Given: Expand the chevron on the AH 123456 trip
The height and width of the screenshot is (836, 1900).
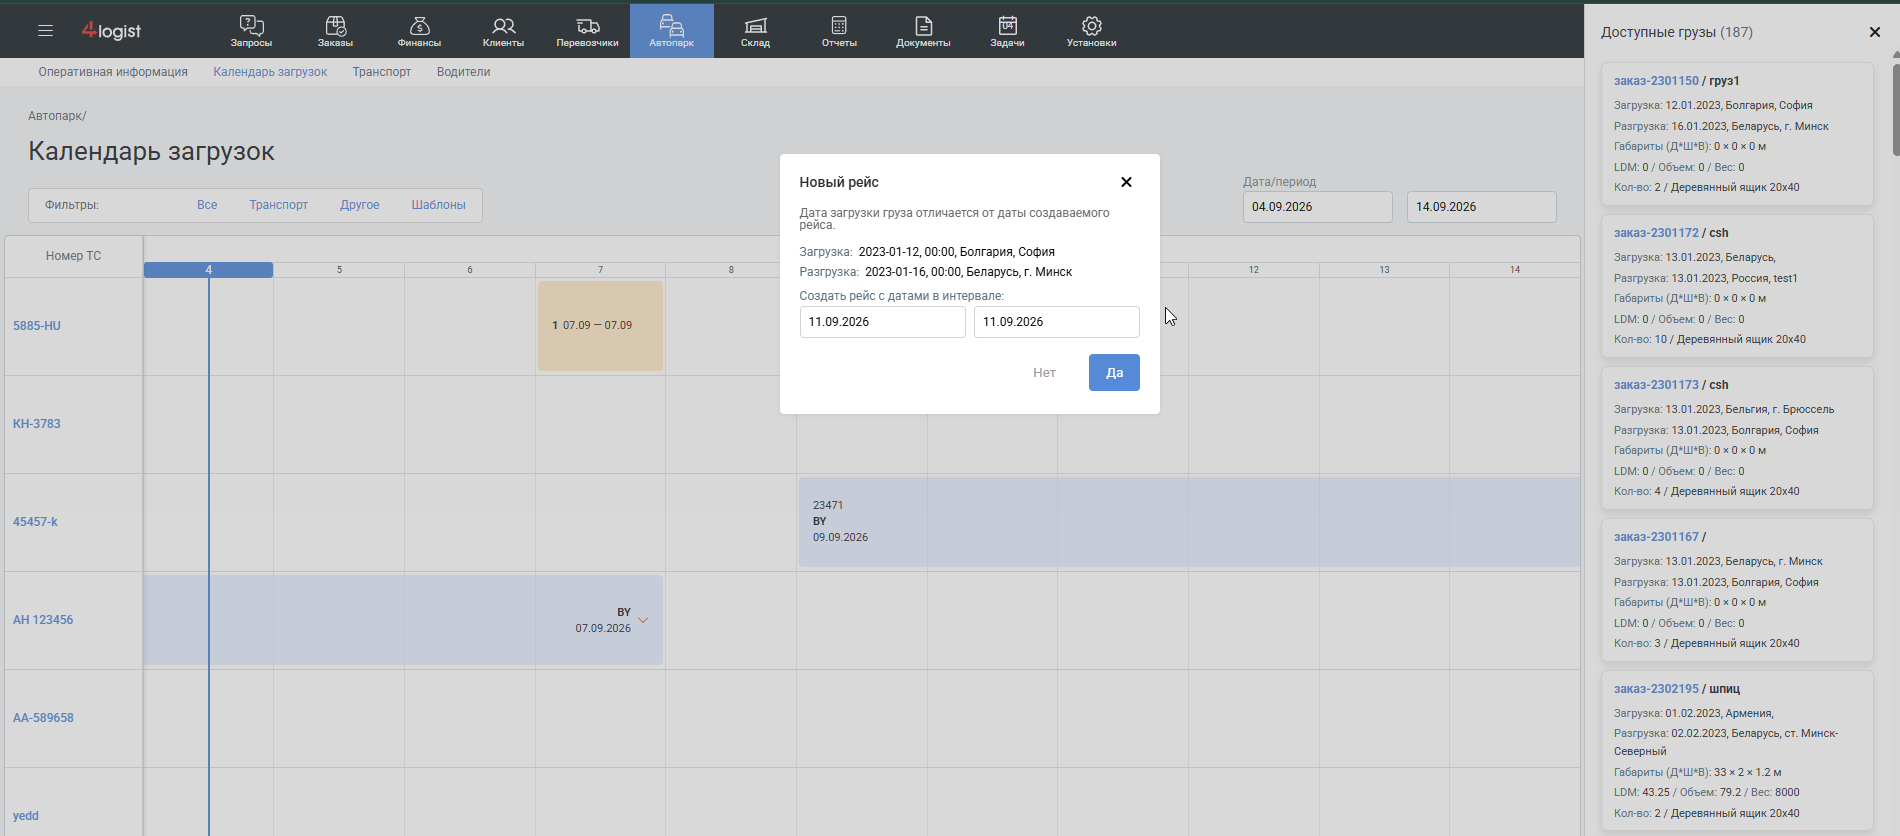Looking at the screenshot, I should [643, 620].
